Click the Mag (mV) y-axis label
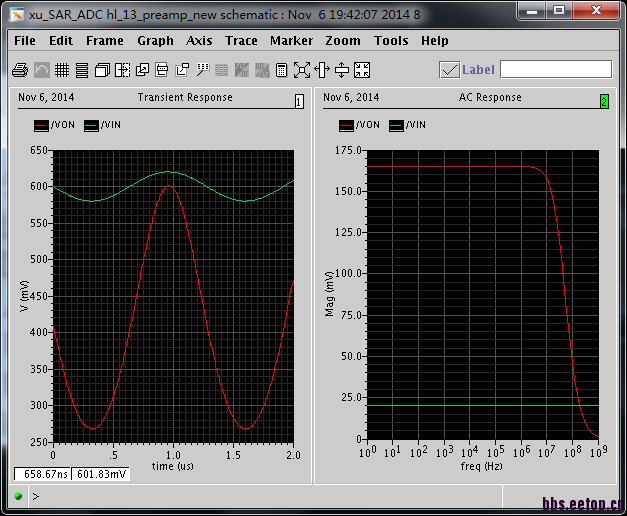 (x=329, y=294)
